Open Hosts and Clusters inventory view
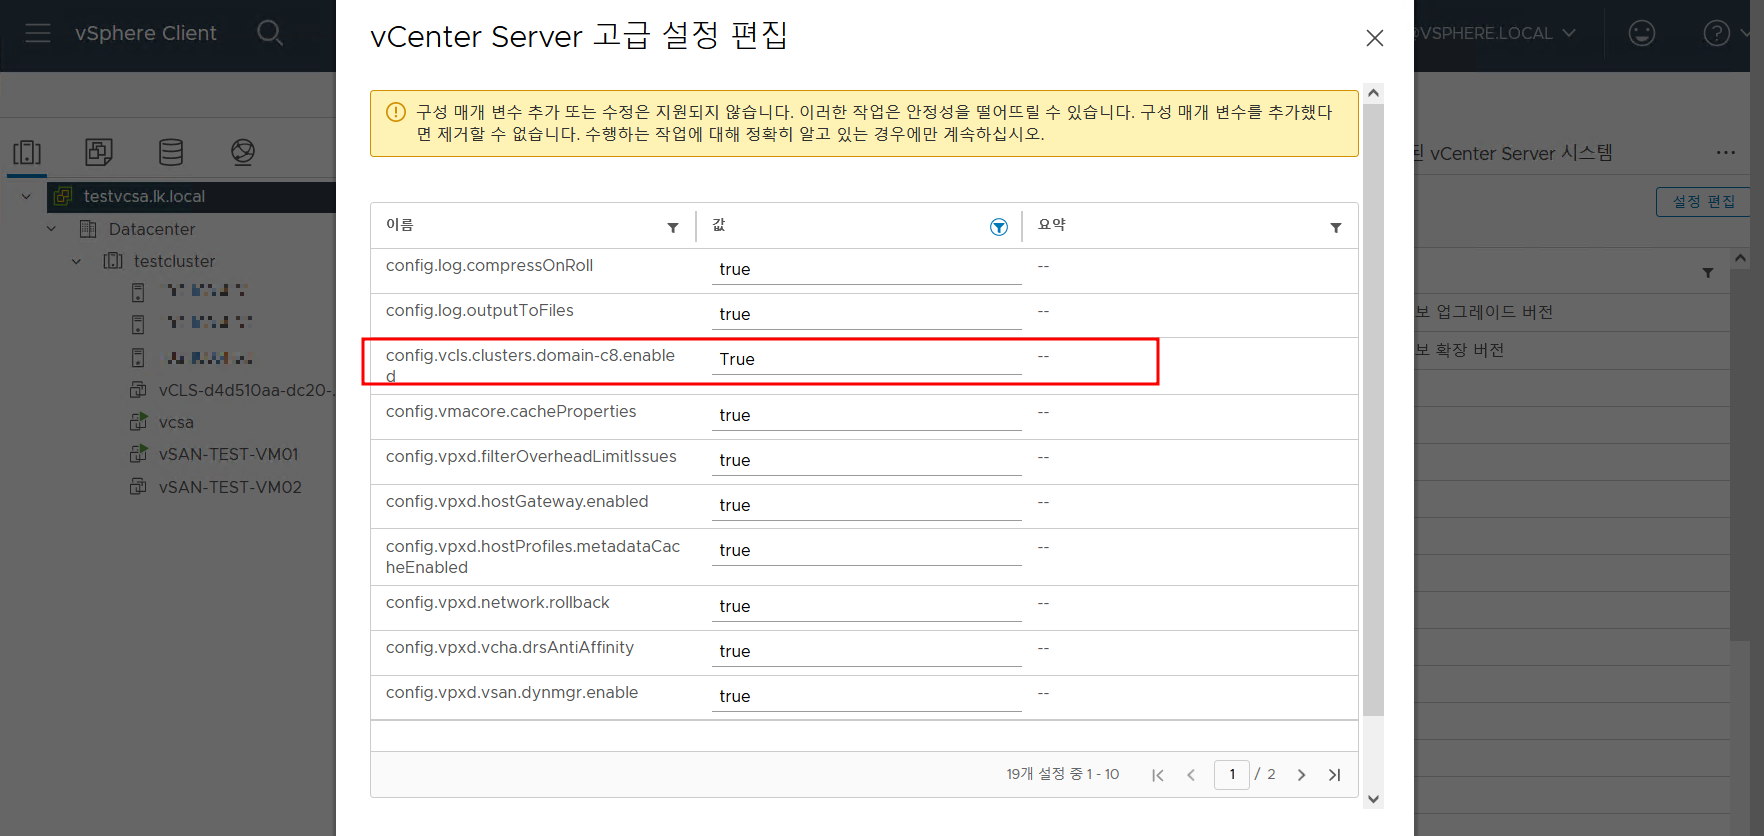Screen dimensions: 1764x836 27,152
